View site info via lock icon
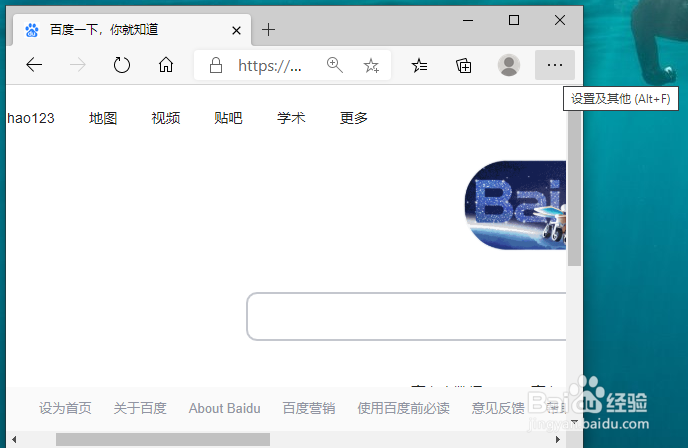Screen dimensions: 688x448 point(215,65)
